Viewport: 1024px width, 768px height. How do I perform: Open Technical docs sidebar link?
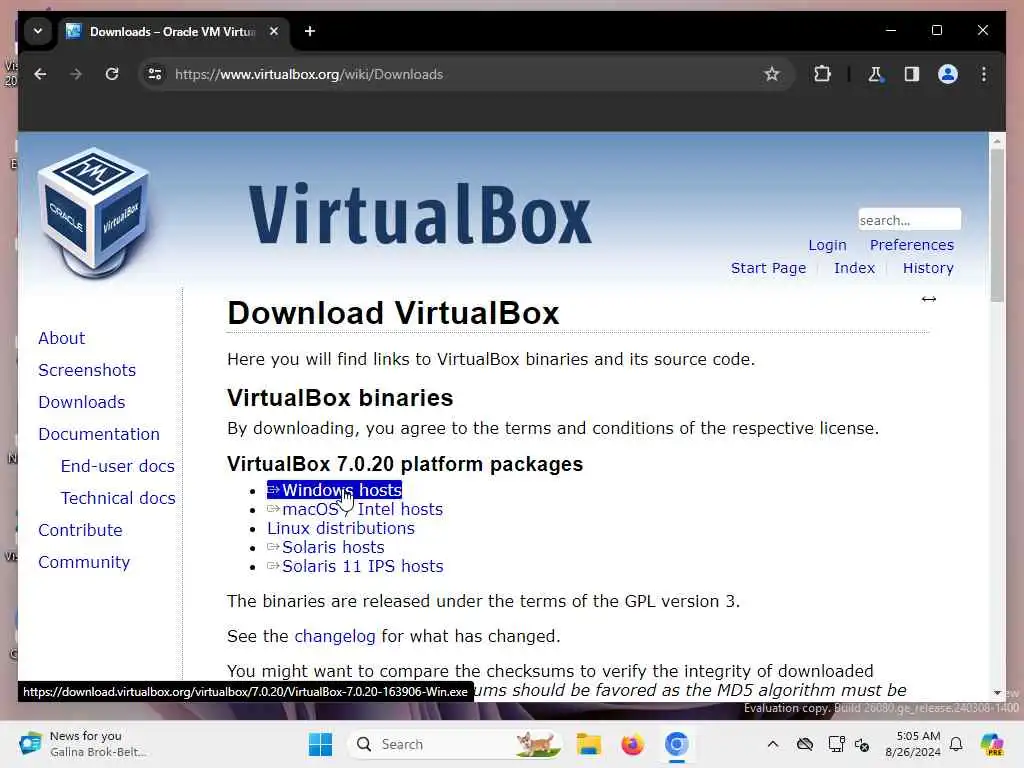pyautogui.click(x=118, y=498)
